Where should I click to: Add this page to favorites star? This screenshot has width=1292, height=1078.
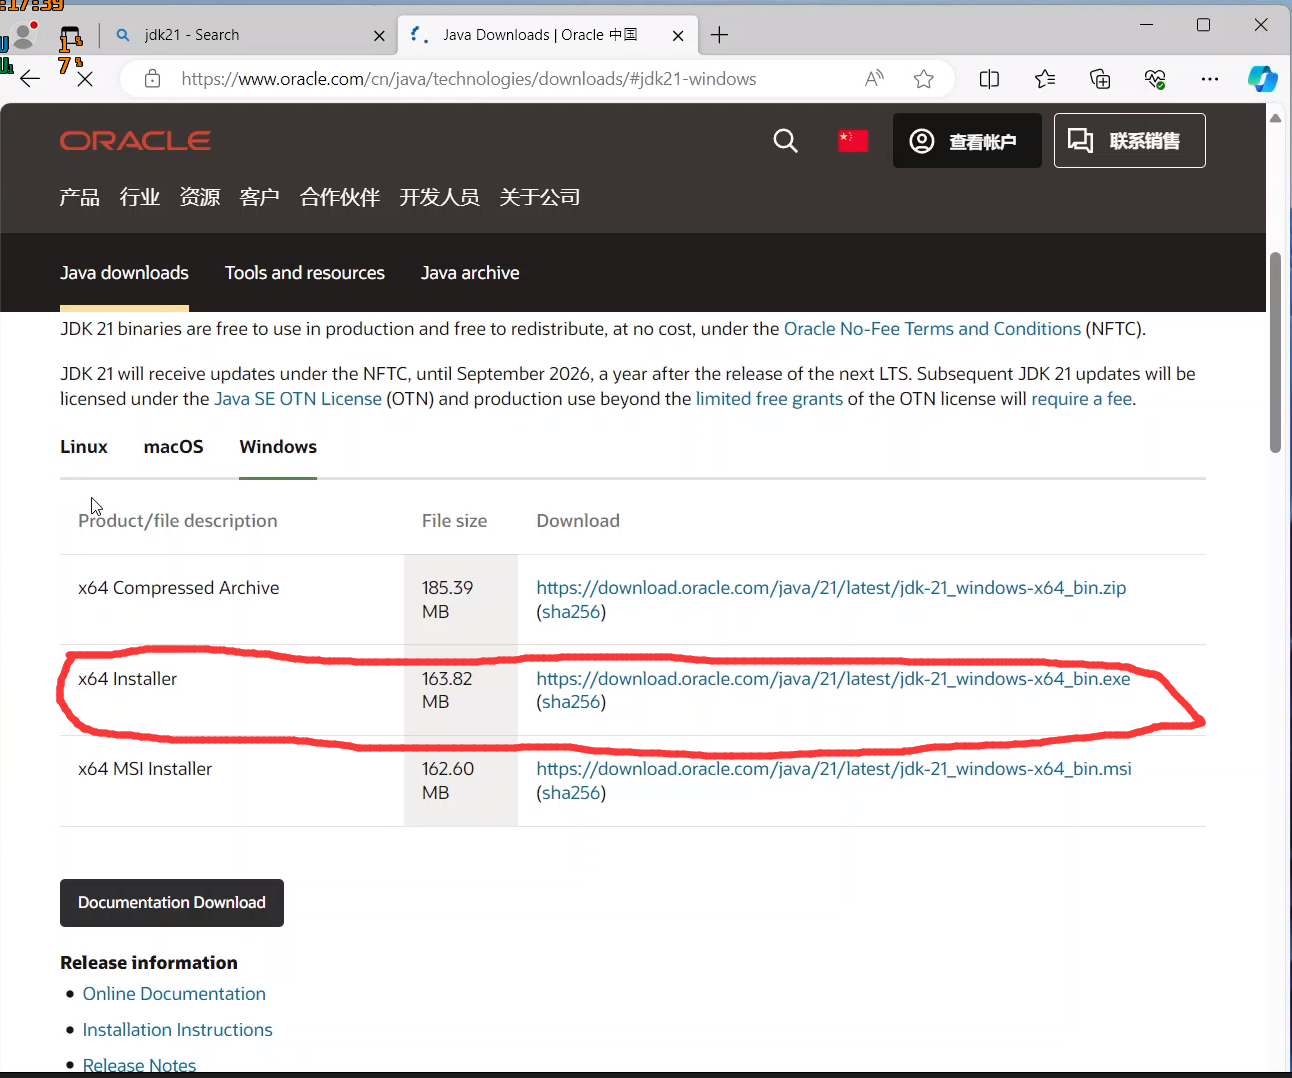[924, 78]
